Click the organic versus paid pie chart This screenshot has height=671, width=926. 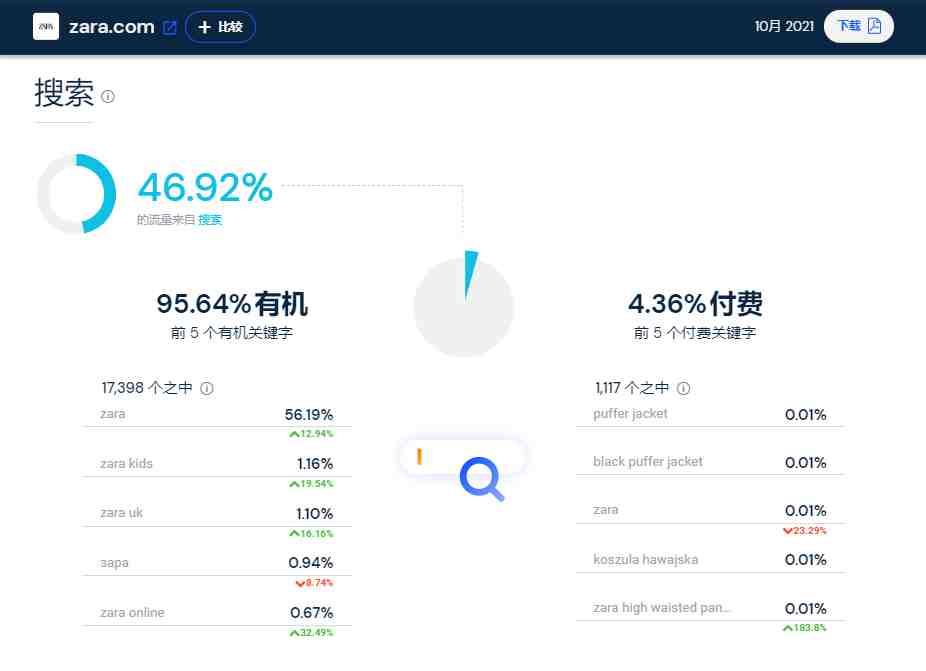click(464, 306)
